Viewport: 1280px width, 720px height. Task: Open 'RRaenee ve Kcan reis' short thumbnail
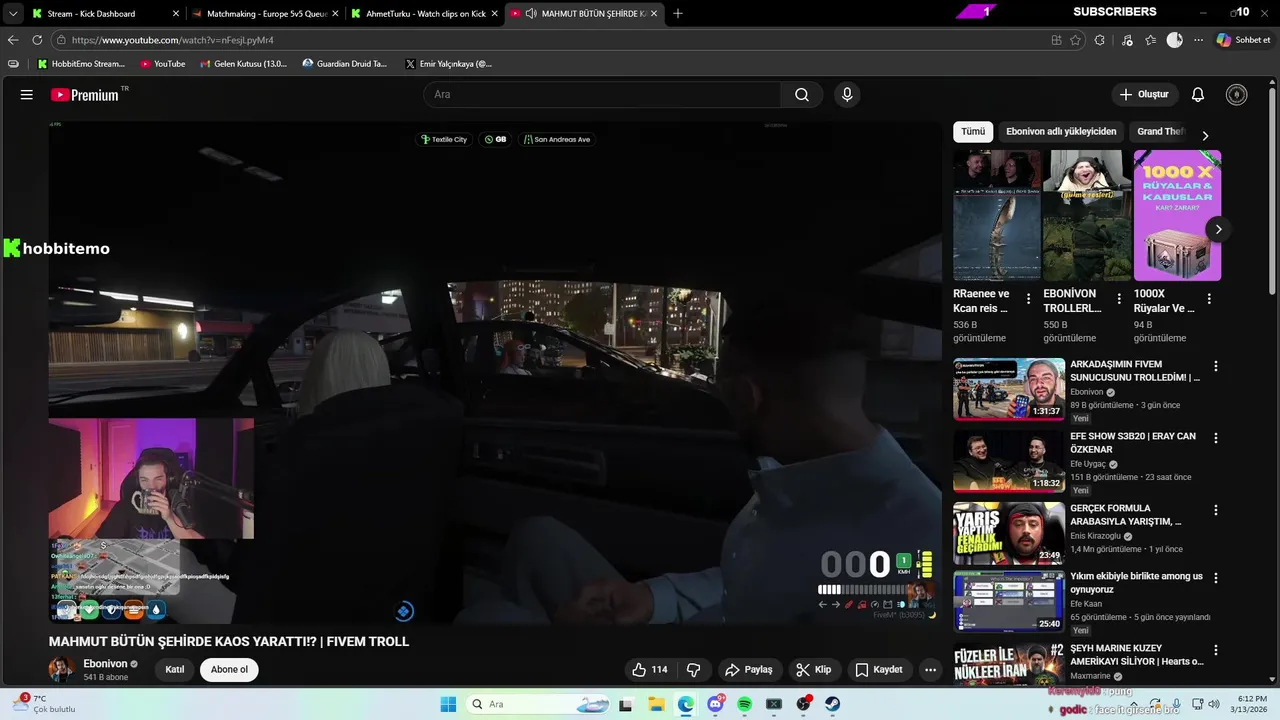[997, 215]
